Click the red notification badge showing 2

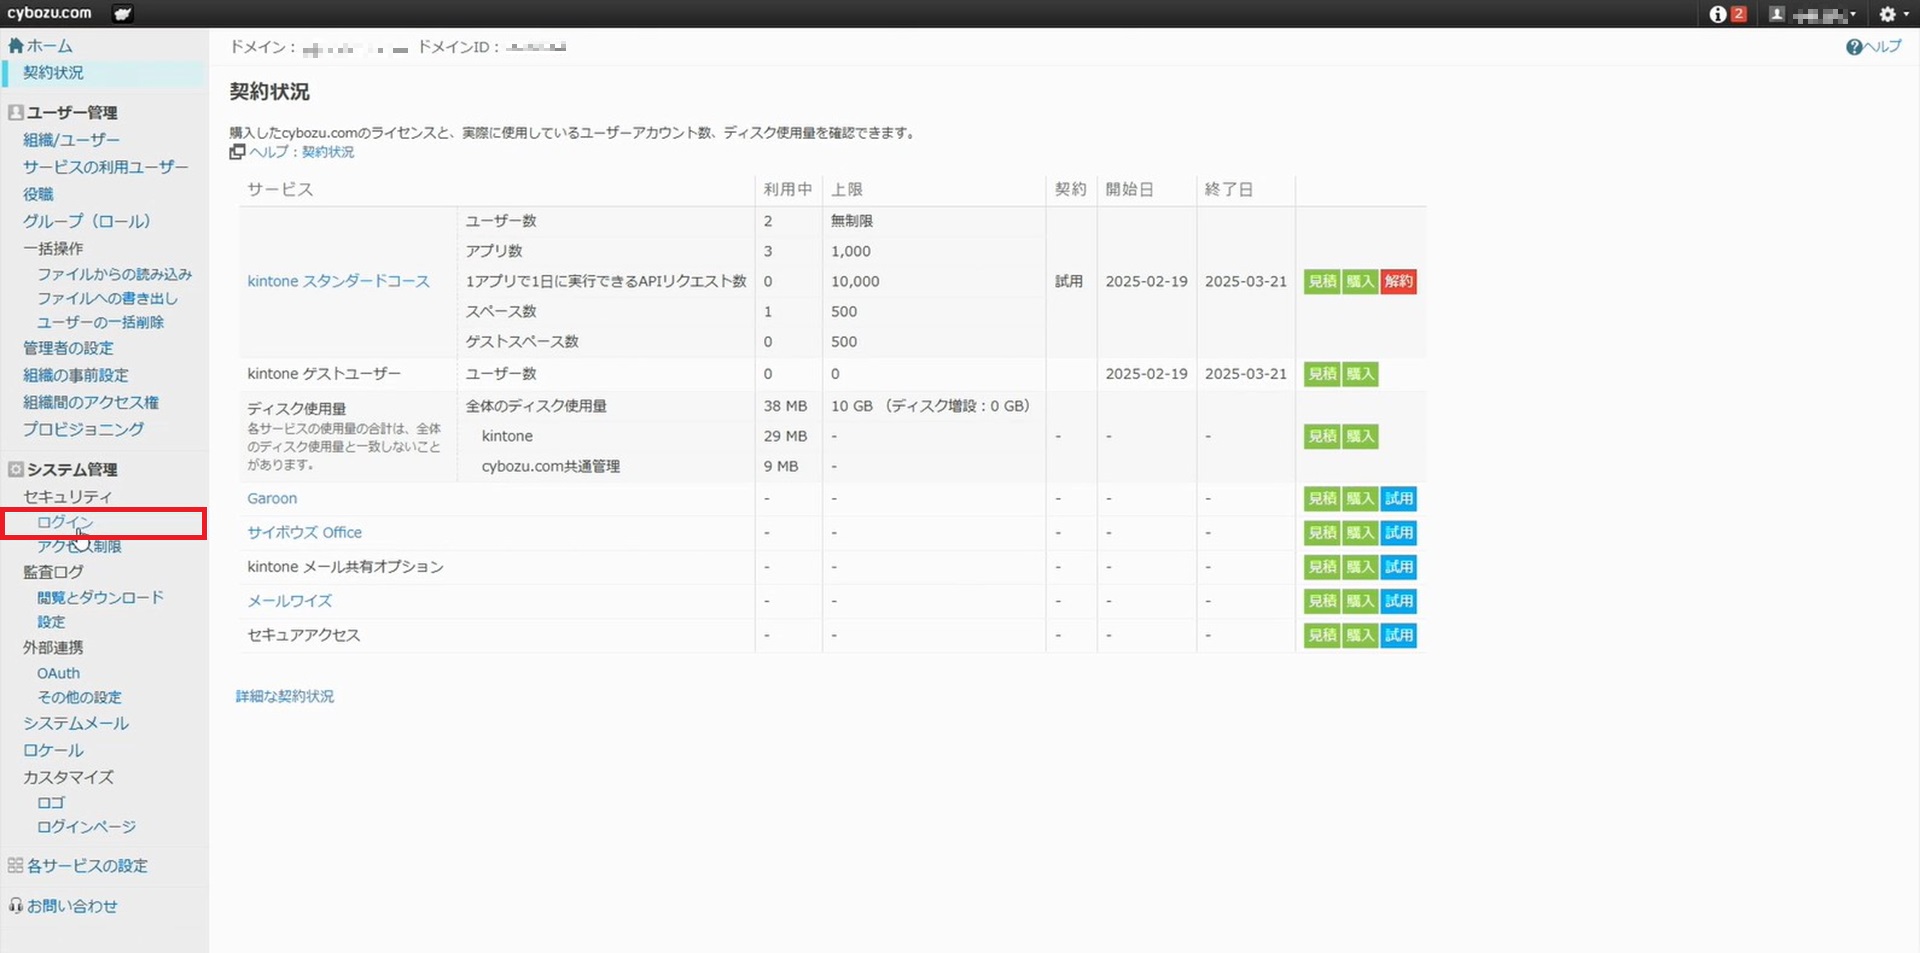click(x=1738, y=14)
